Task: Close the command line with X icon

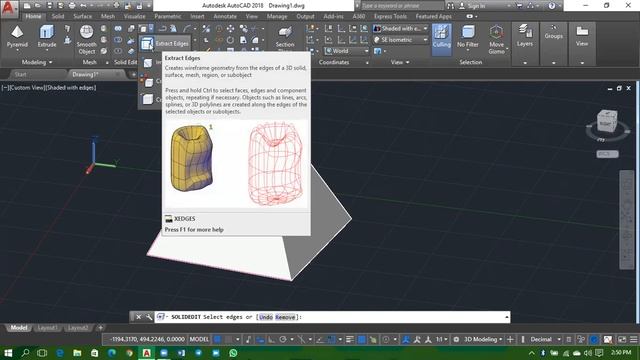Action: click(139, 317)
